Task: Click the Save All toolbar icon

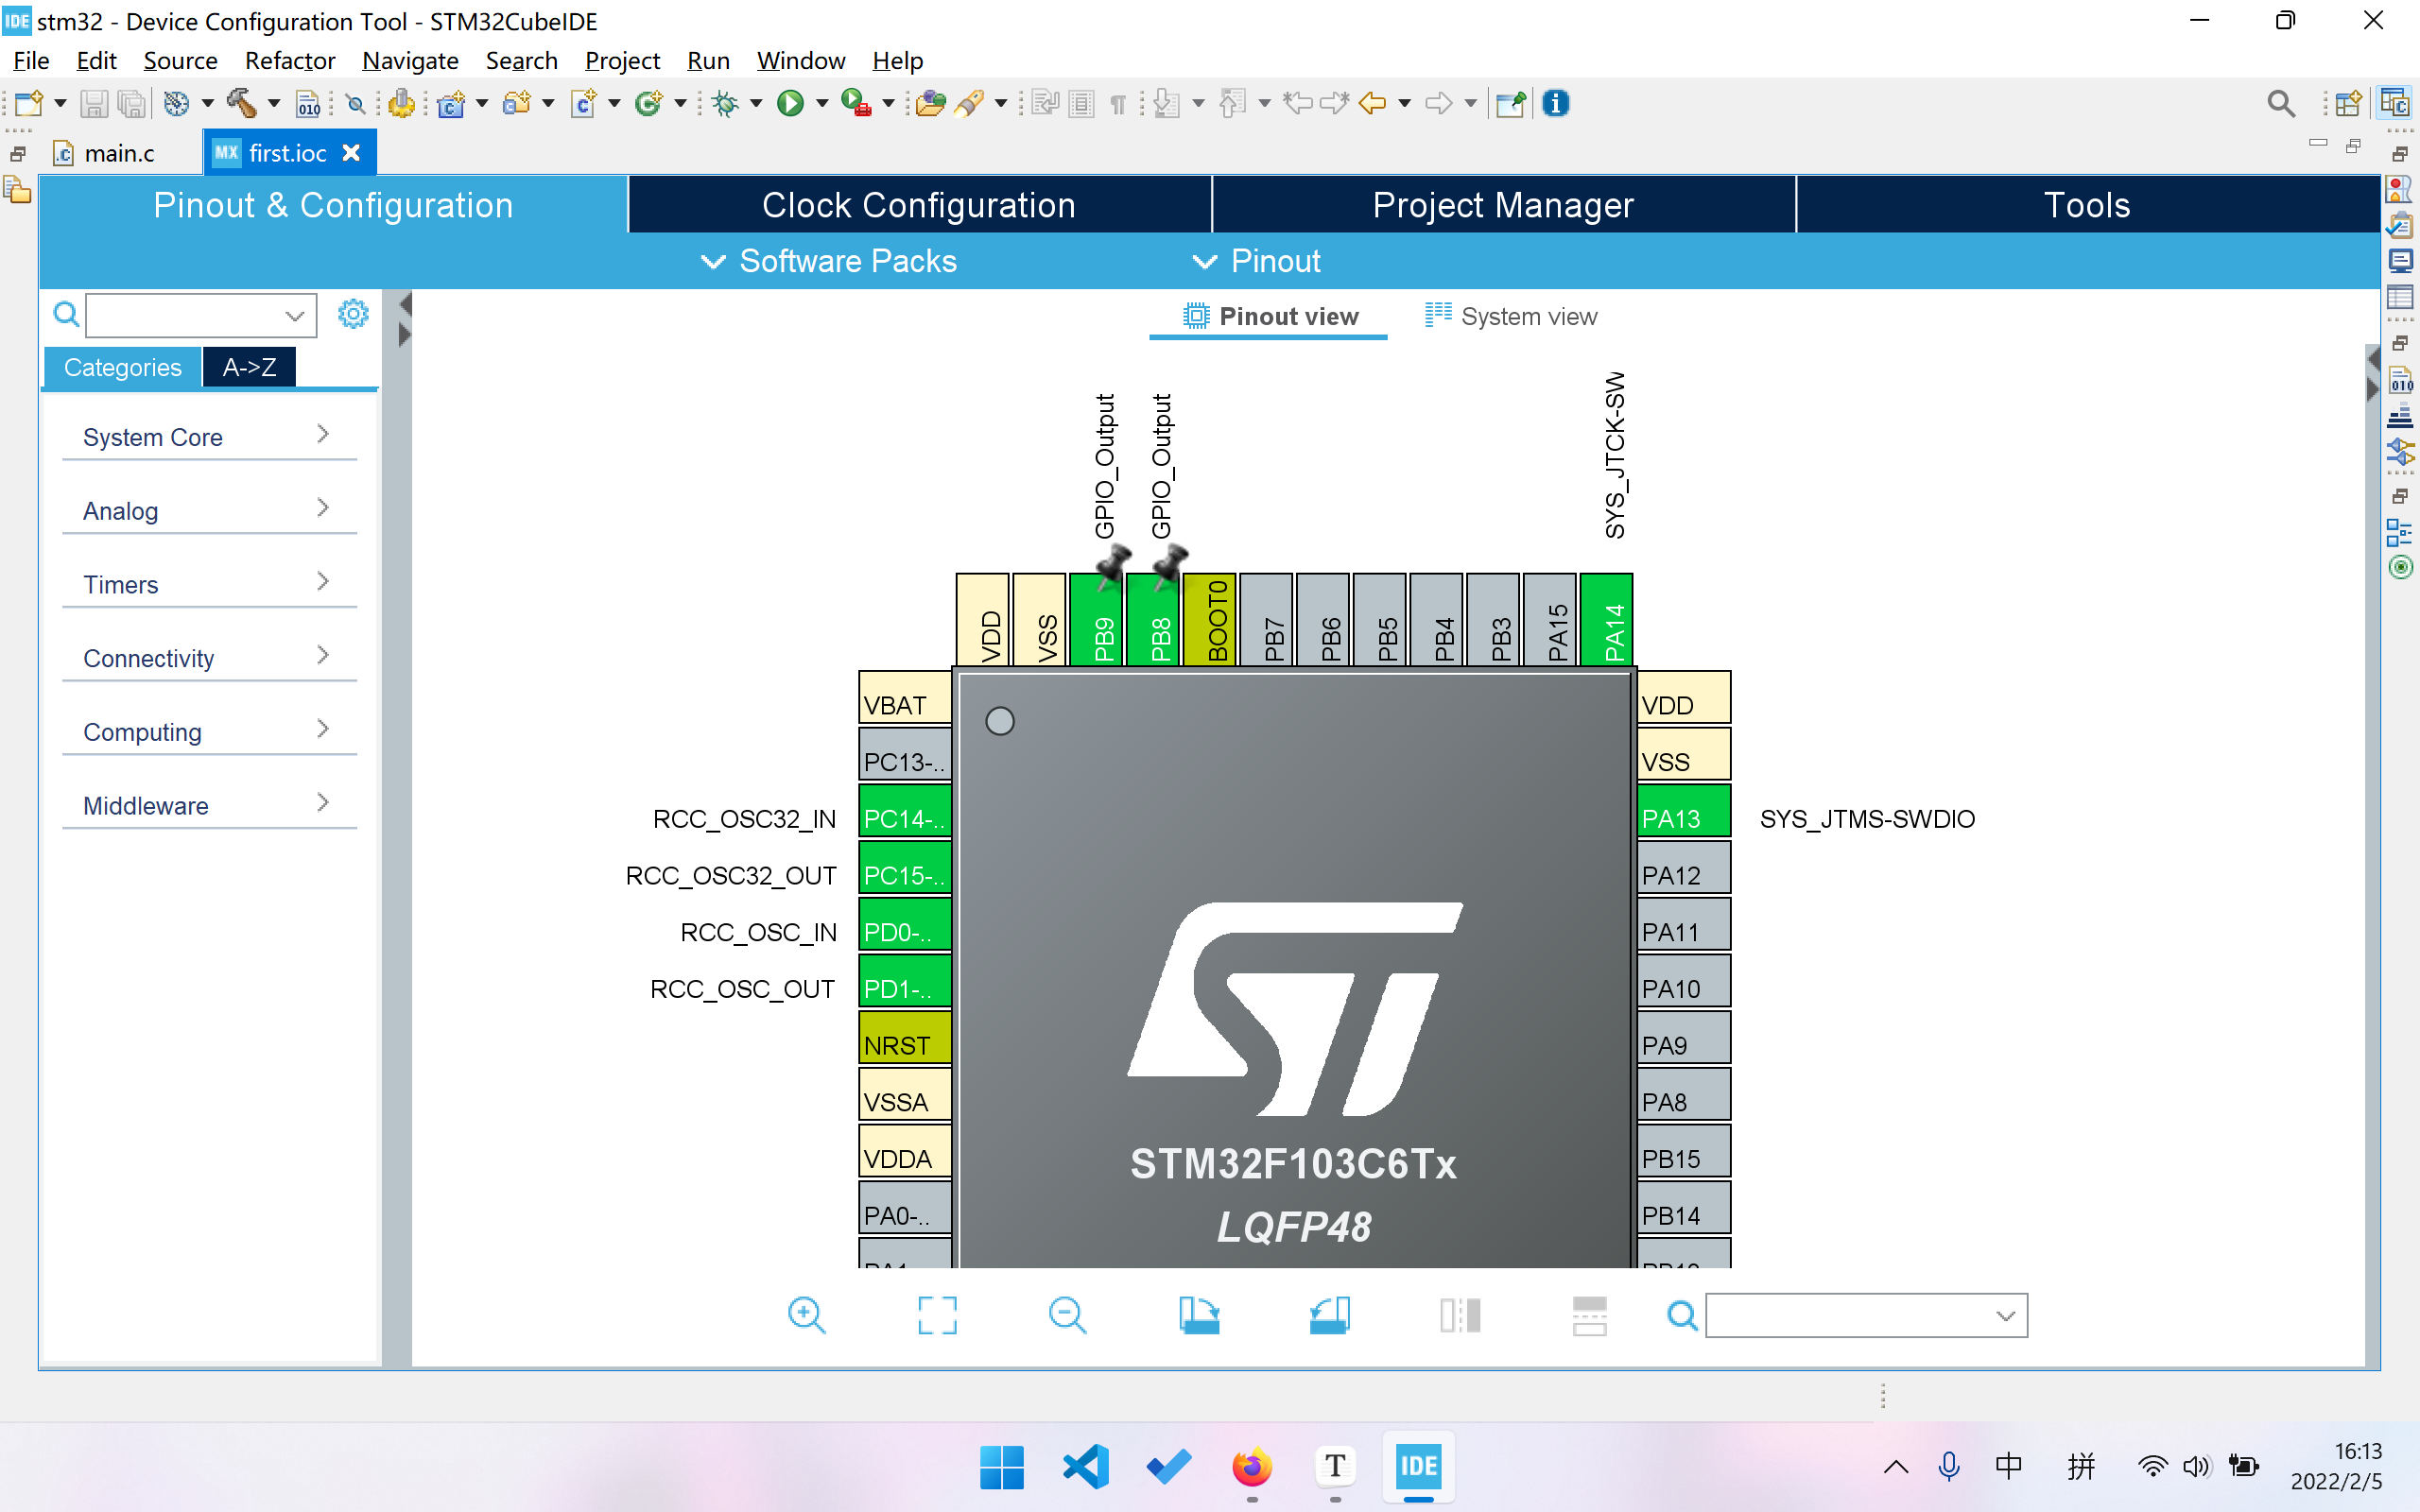Action: coord(131,103)
